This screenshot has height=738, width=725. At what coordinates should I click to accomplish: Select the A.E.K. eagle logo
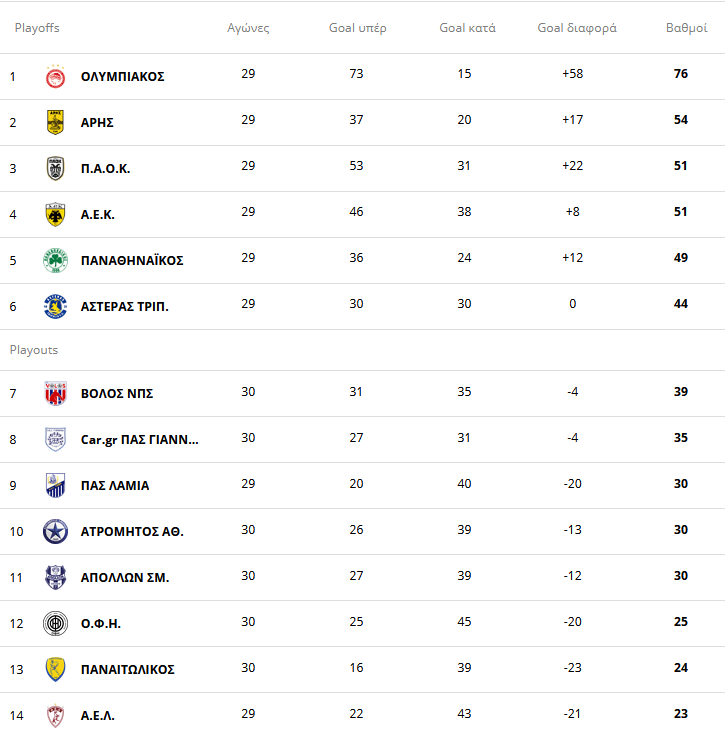(x=56, y=214)
